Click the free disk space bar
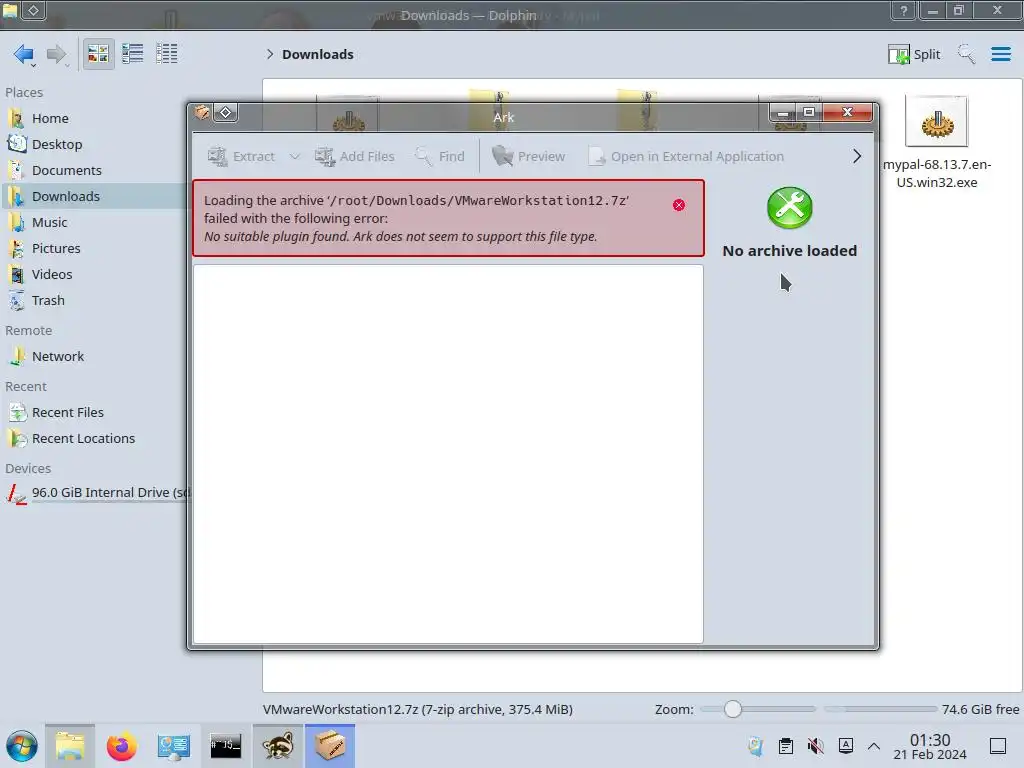This screenshot has height=768, width=1024. tap(880, 709)
